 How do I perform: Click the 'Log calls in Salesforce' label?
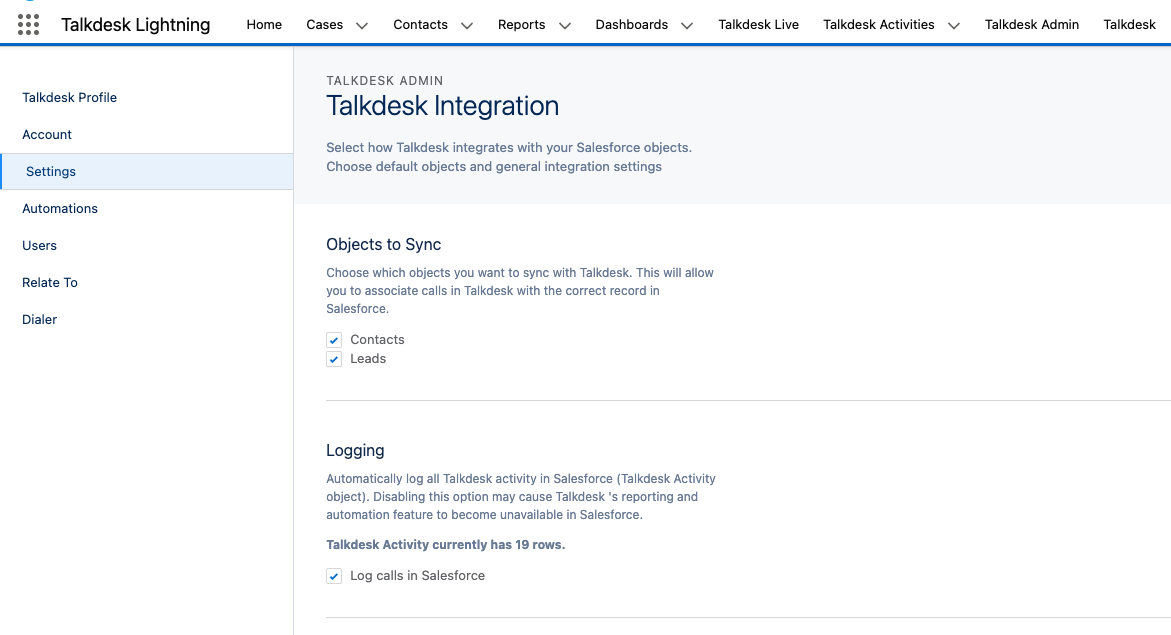417,576
